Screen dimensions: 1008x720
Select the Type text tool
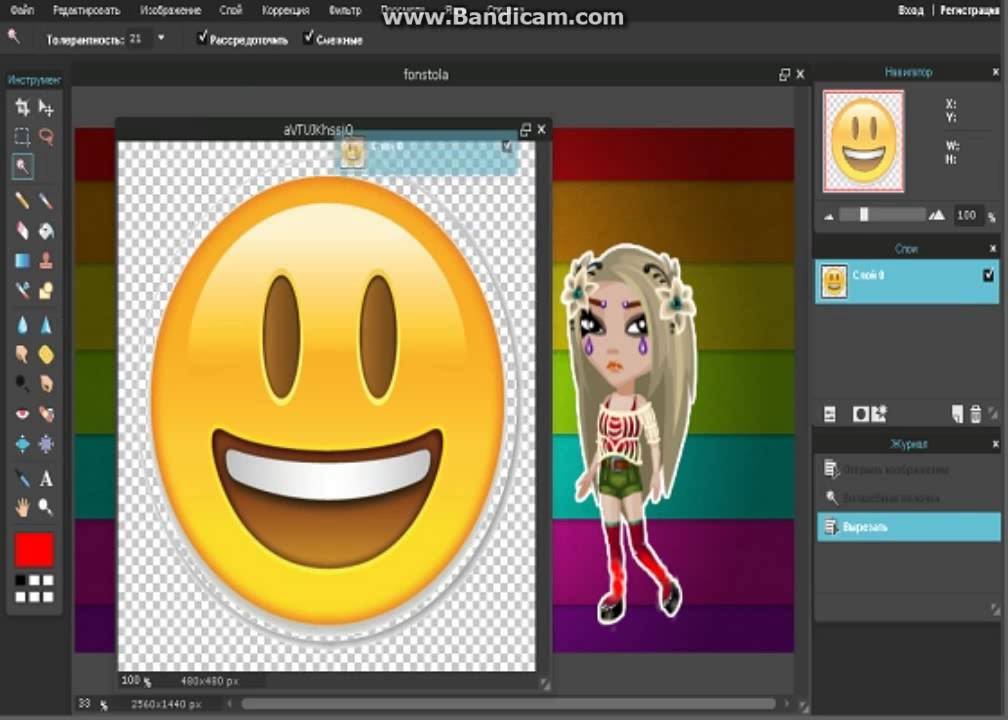(46, 478)
